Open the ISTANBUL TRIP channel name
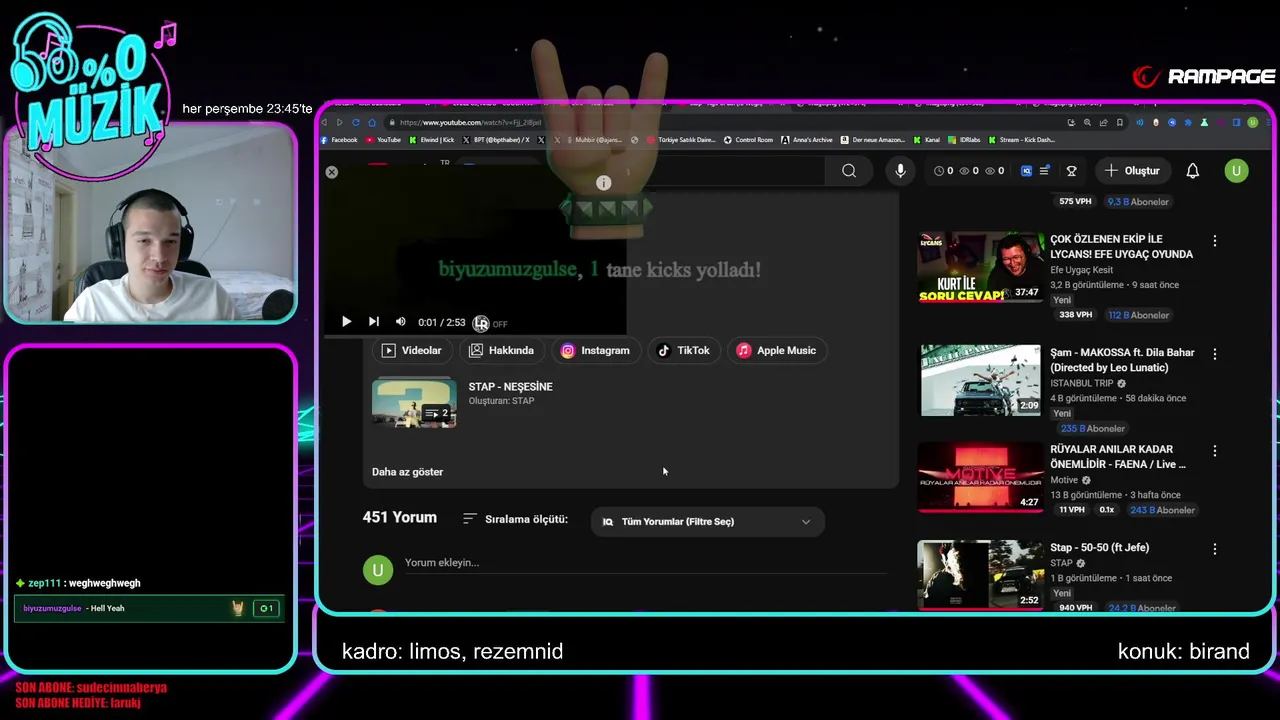 [1081, 383]
